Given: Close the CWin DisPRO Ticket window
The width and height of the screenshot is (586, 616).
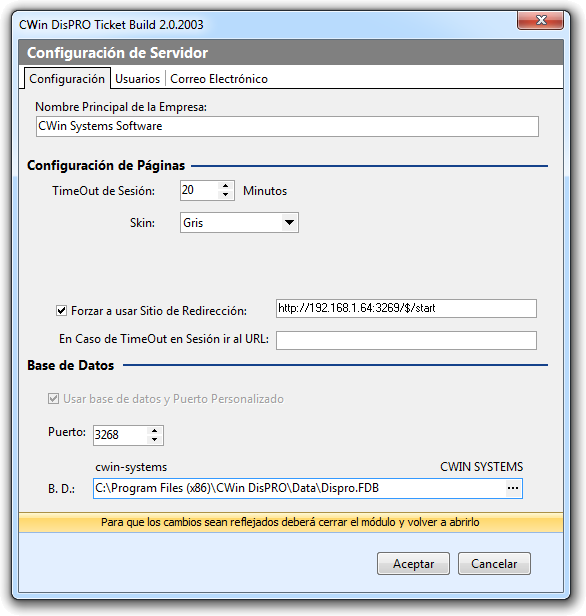Looking at the screenshot, I should click(x=540, y=20).
